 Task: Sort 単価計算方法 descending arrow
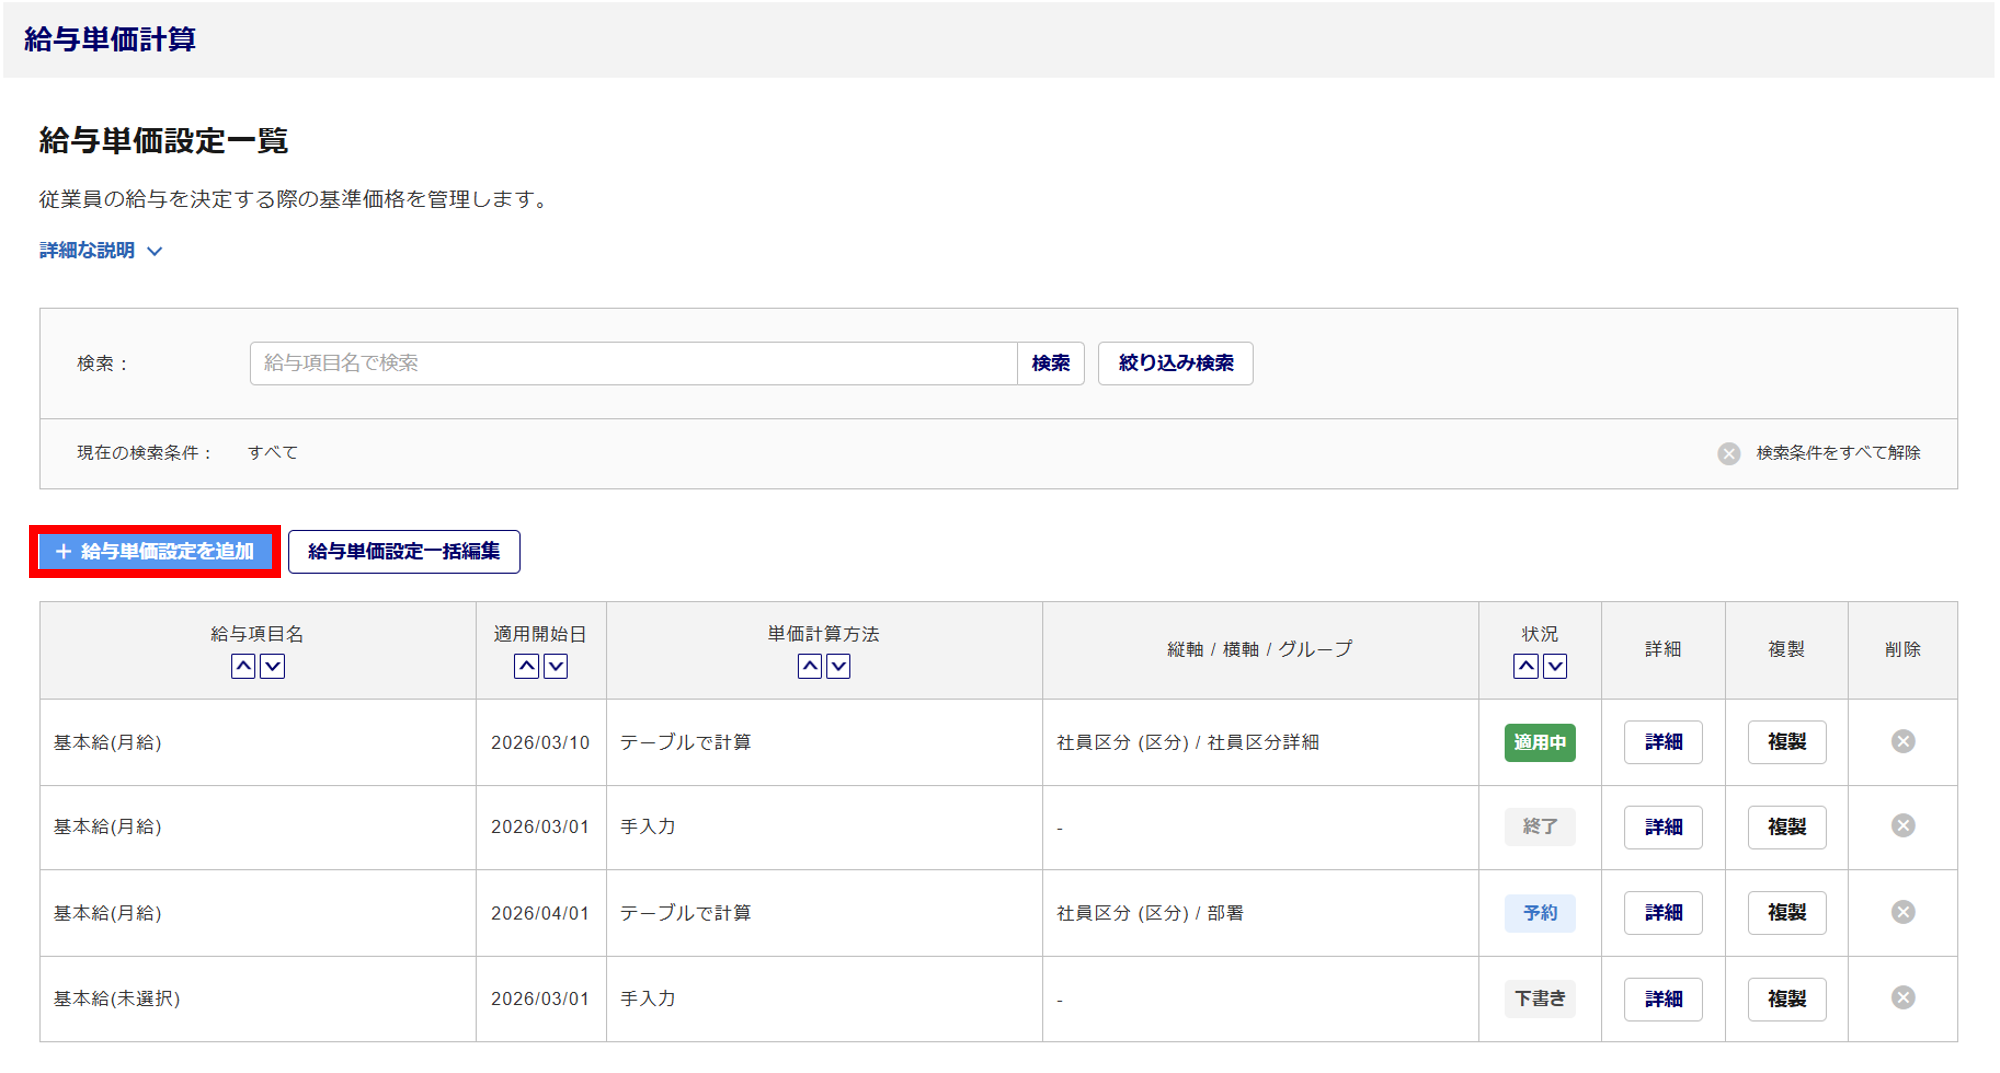[838, 666]
